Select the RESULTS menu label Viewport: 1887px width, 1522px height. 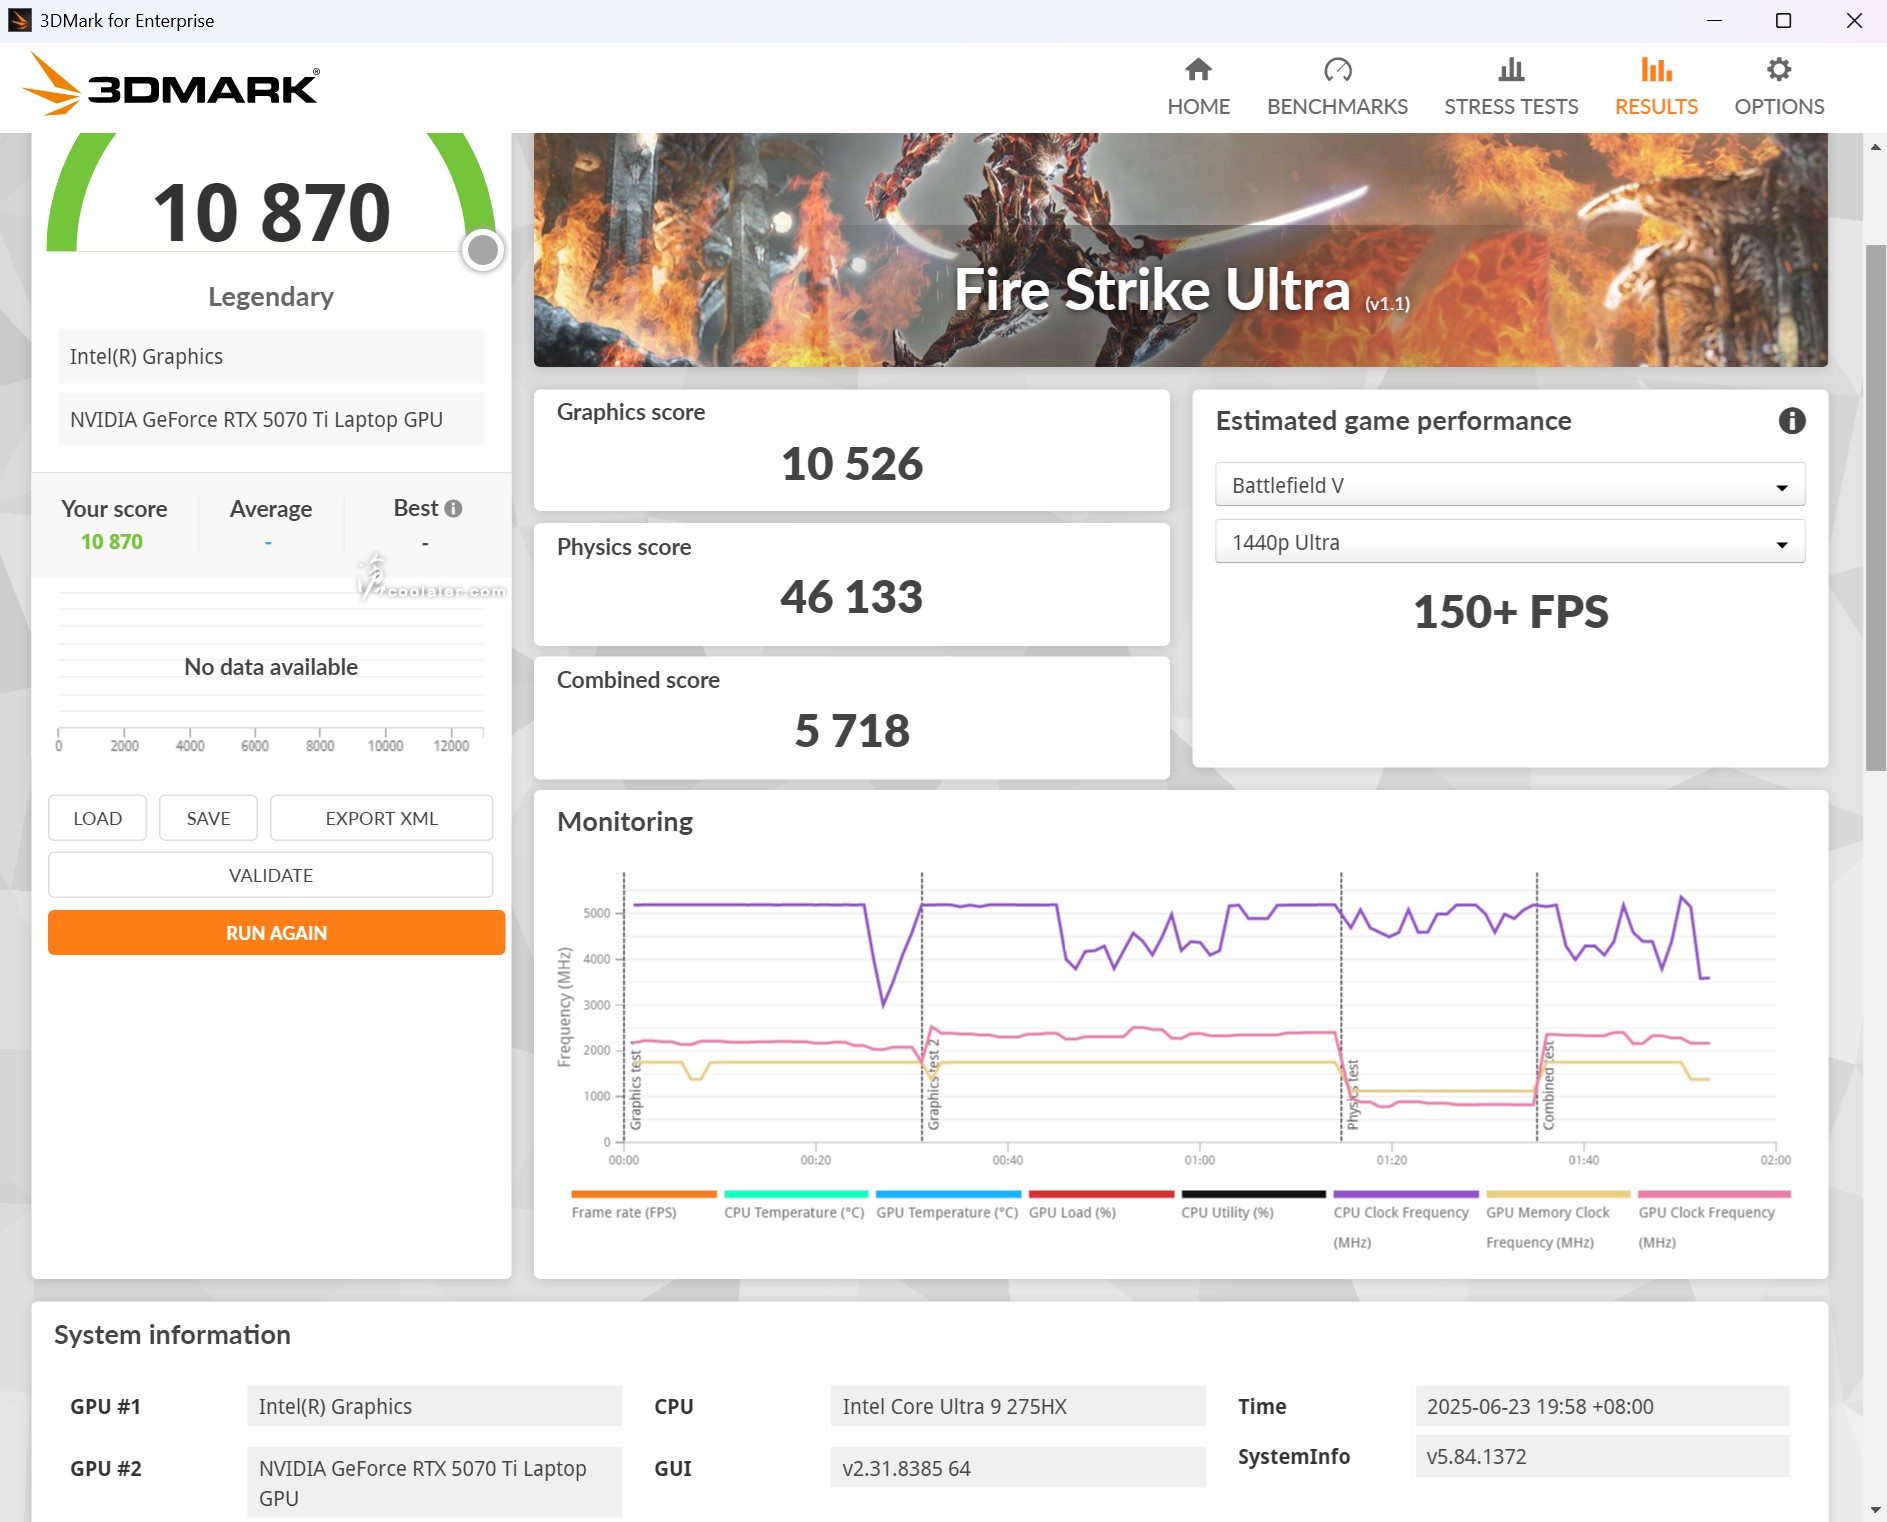[x=1656, y=106]
